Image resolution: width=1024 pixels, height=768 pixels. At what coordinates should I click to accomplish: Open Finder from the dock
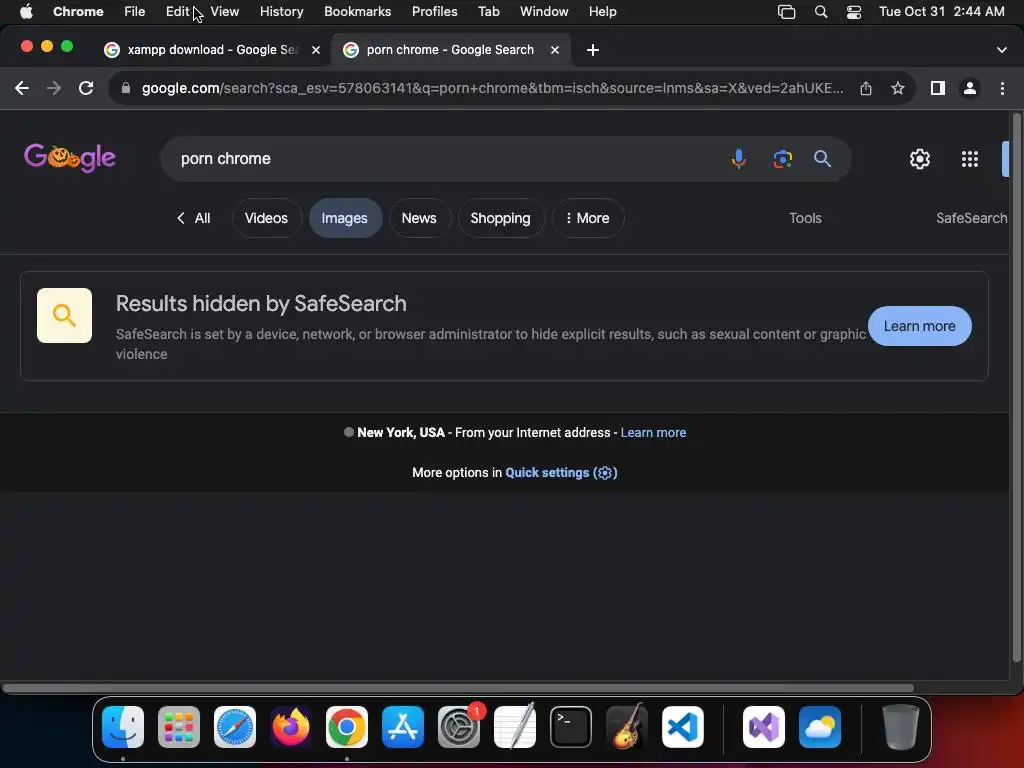coord(123,727)
